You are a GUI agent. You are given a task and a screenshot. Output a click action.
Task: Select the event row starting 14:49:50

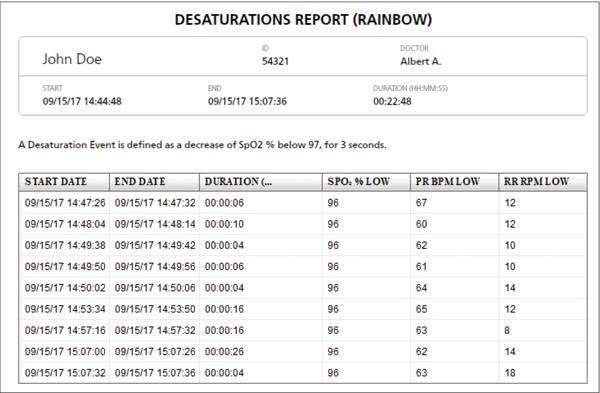(303, 267)
